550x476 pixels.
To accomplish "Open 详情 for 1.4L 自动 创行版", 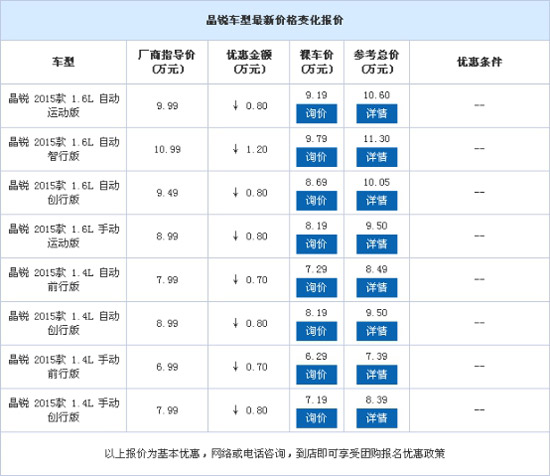I will point(377,331).
